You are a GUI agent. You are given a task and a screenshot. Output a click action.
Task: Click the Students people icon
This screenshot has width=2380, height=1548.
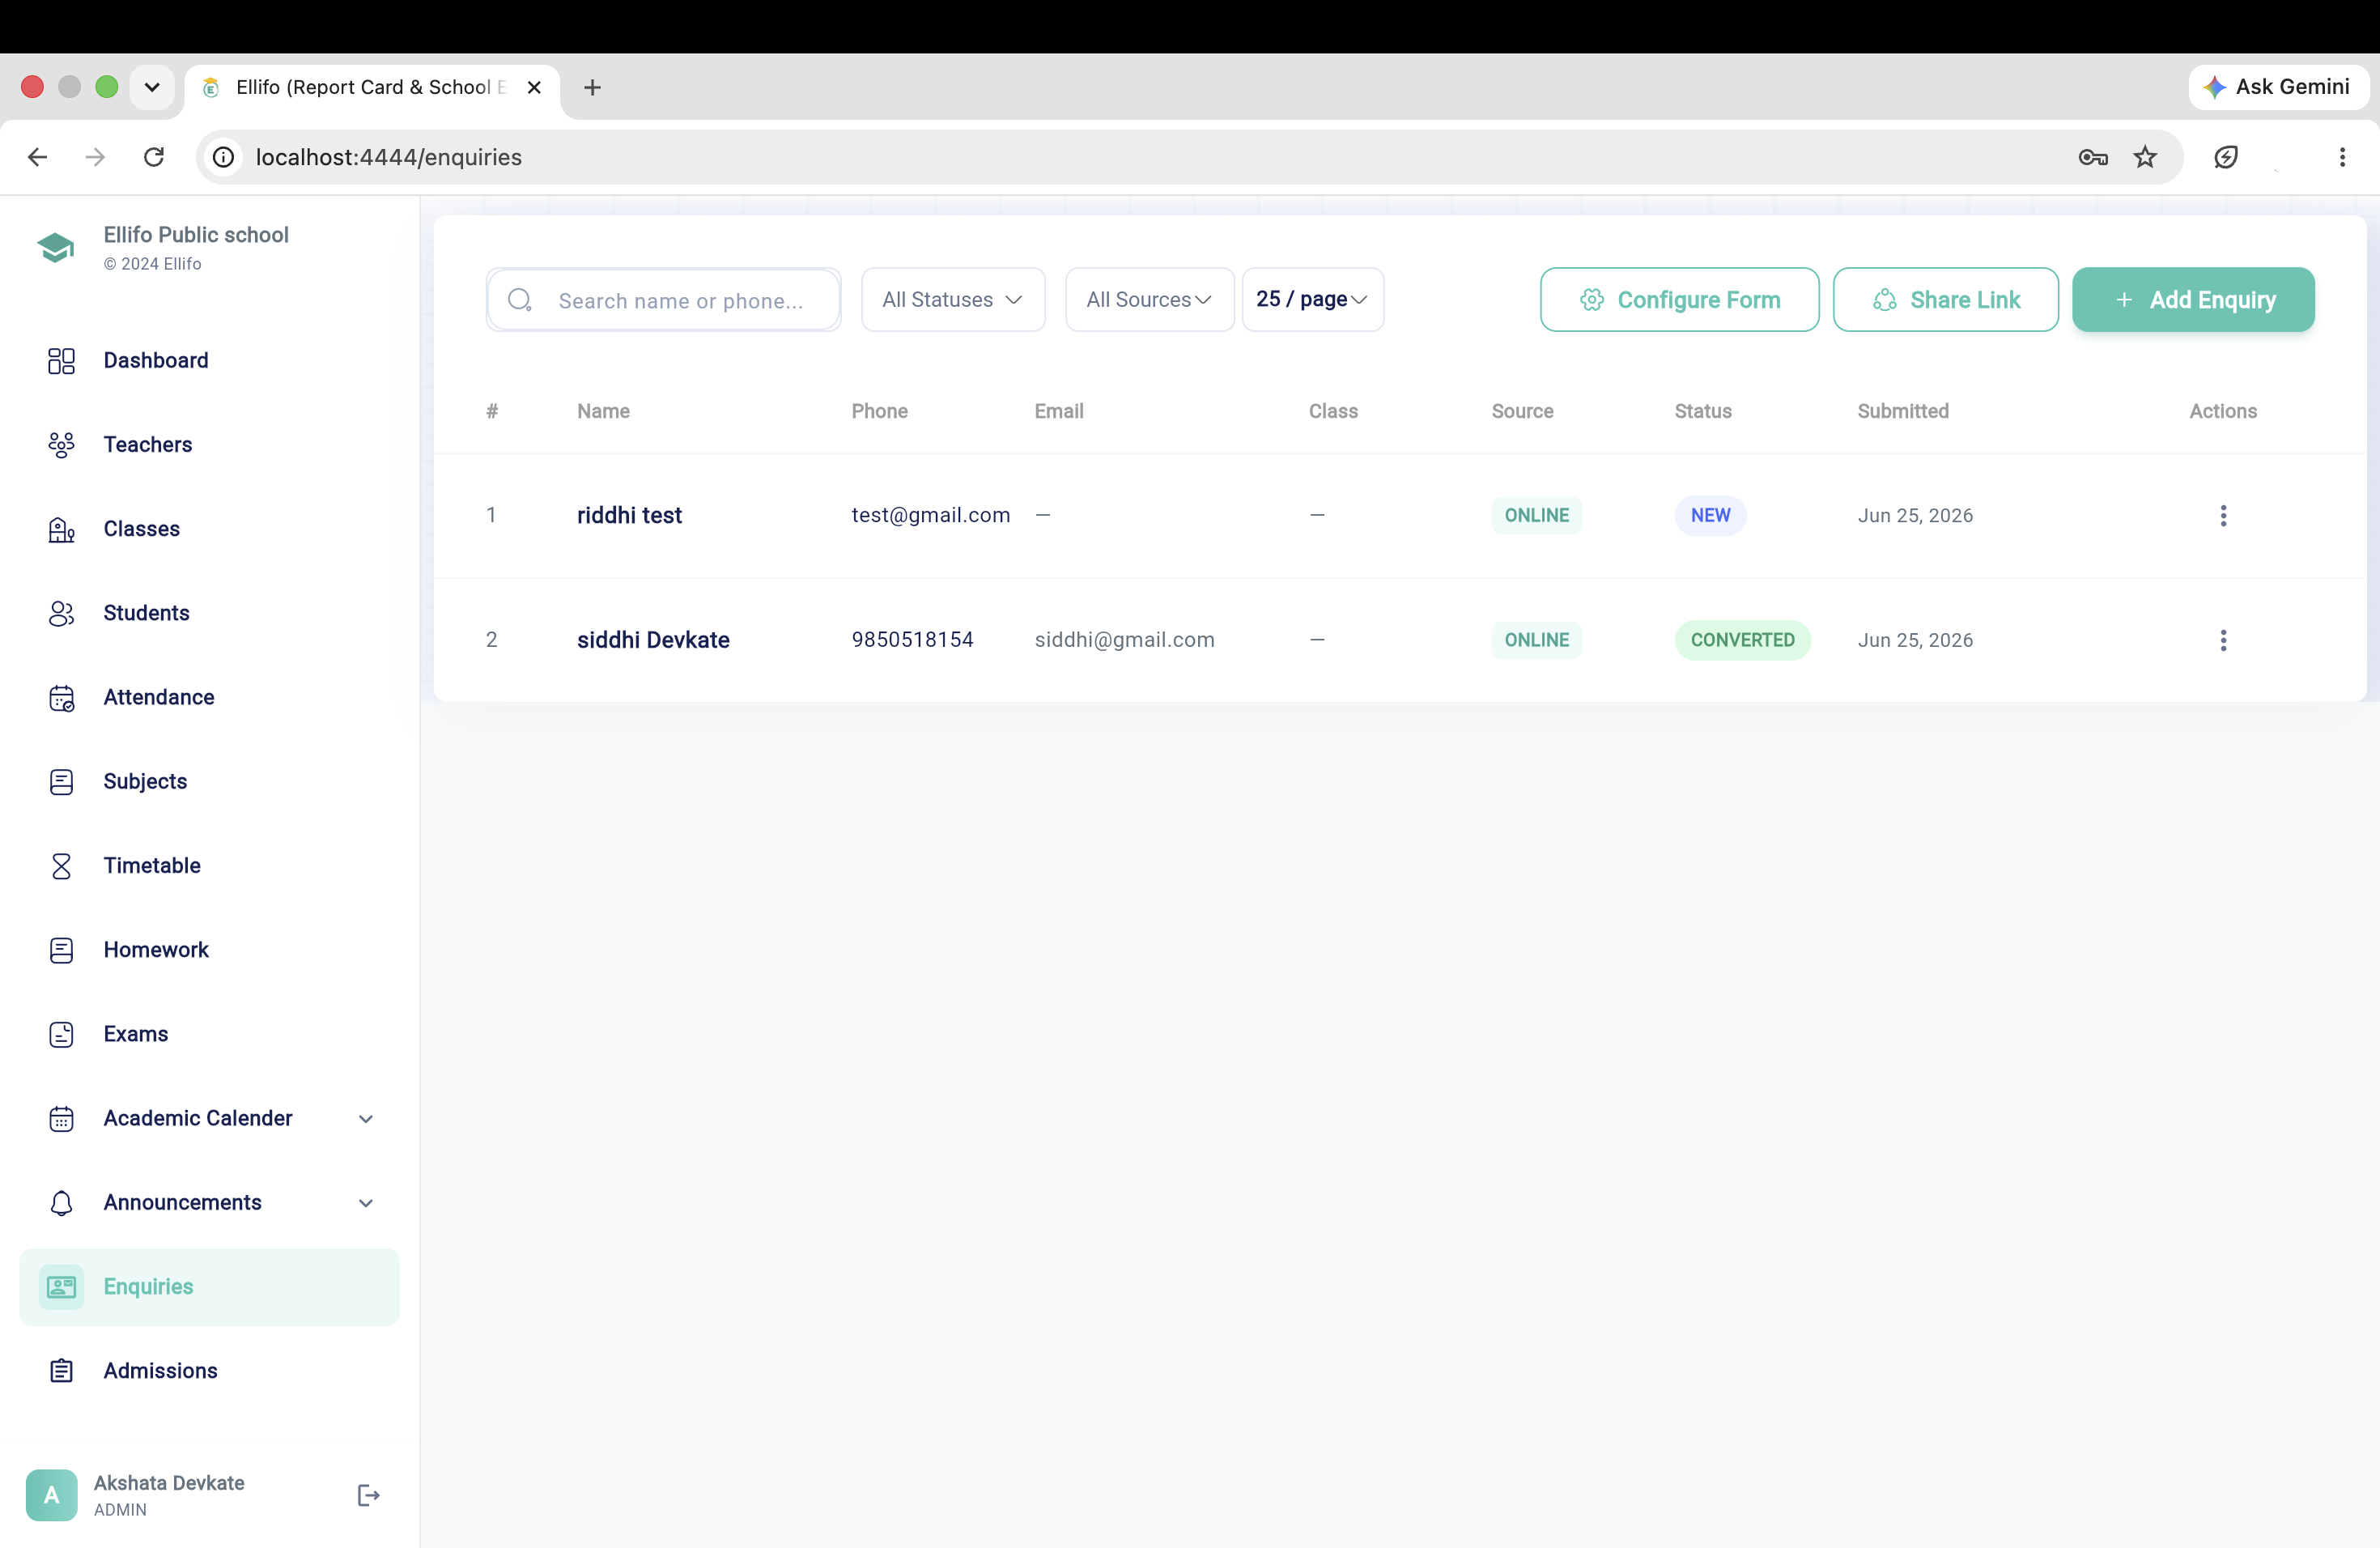point(61,613)
